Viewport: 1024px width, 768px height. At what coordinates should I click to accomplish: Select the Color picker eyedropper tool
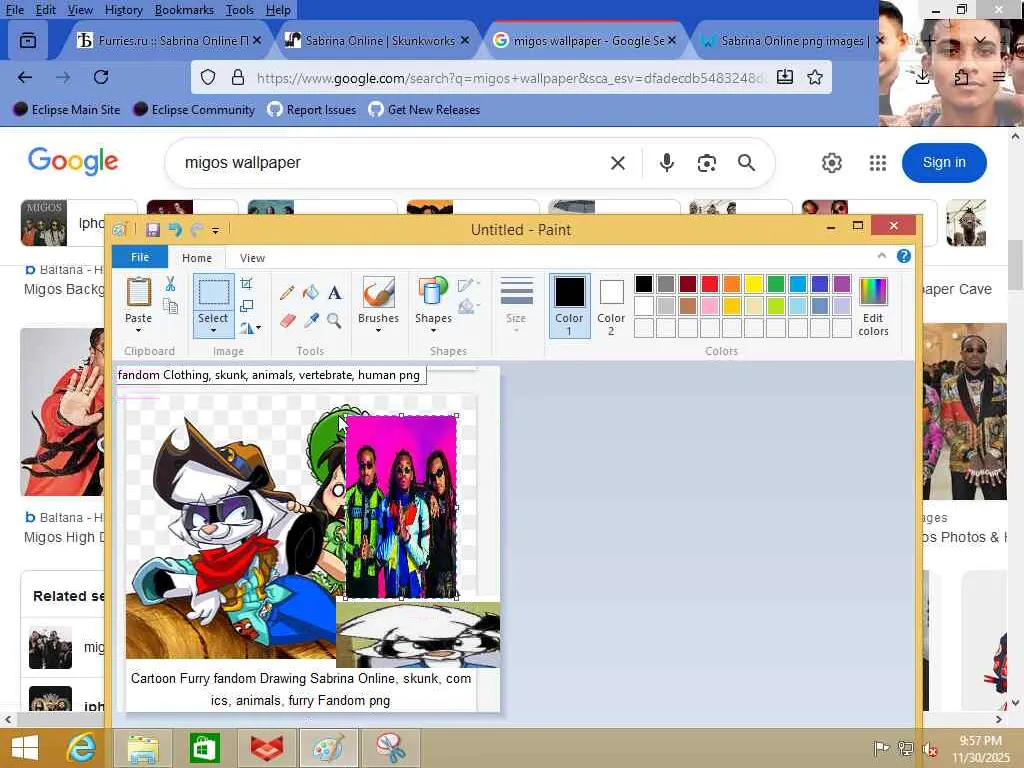pos(312,320)
